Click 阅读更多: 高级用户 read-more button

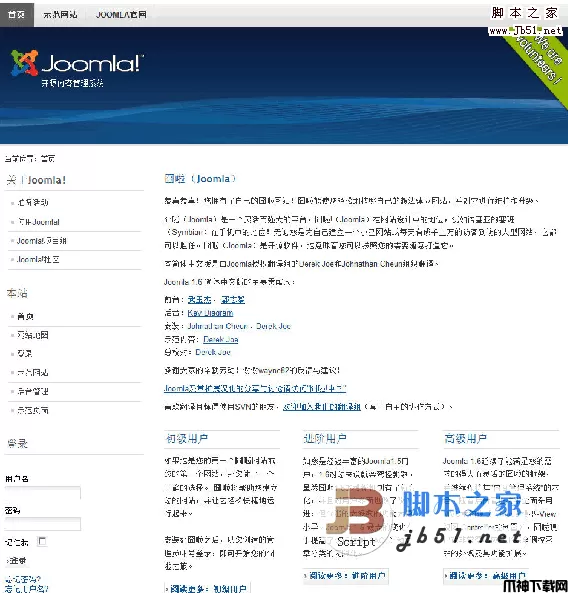click(x=486, y=576)
